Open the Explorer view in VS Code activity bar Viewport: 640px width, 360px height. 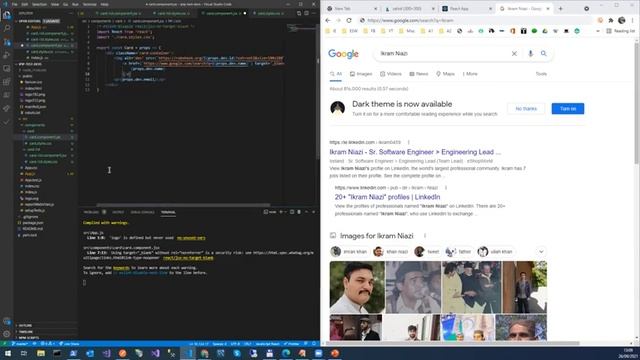(7, 15)
